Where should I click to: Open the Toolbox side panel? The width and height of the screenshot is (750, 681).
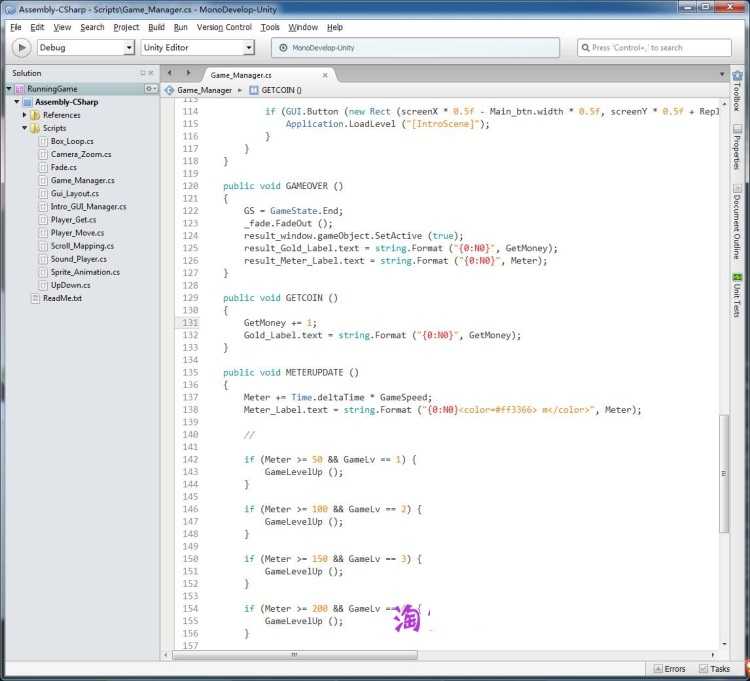point(737,91)
